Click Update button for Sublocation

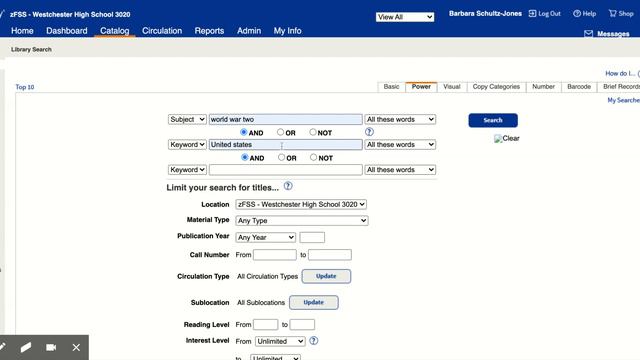point(313,302)
